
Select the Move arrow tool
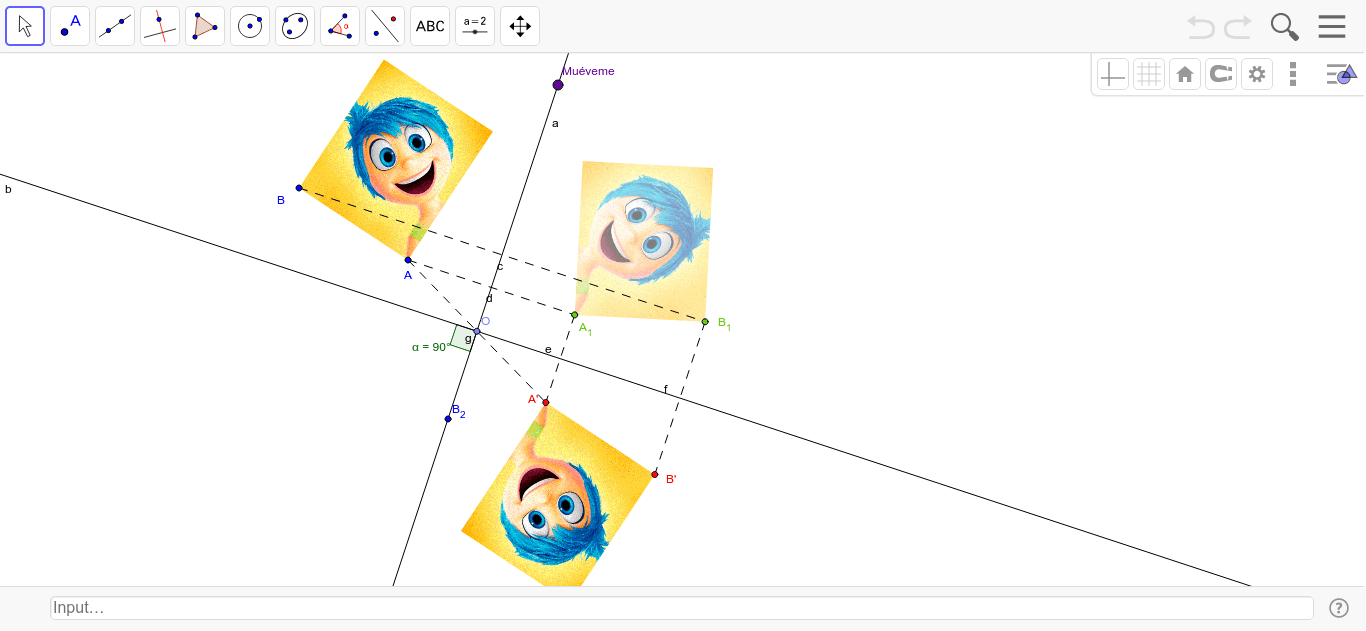[x=25, y=26]
